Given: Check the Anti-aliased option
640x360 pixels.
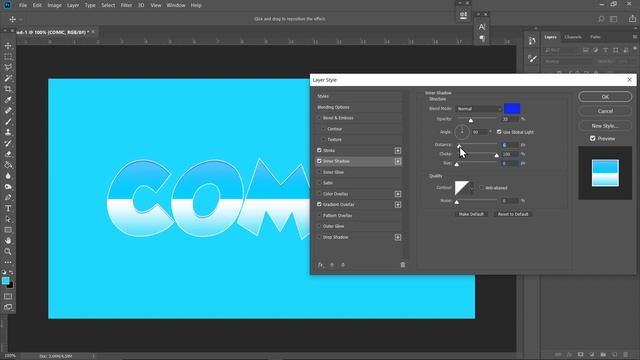Looking at the screenshot, I should click(x=482, y=188).
